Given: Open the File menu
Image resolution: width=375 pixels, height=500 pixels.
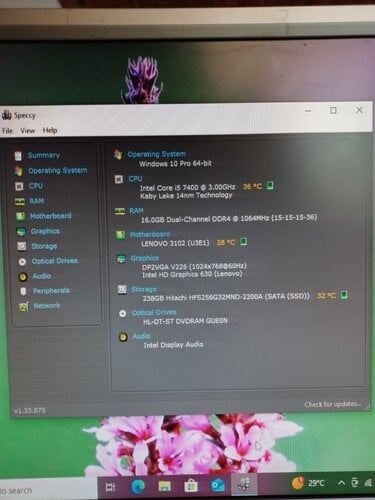Looking at the screenshot, I should coord(7,131).
